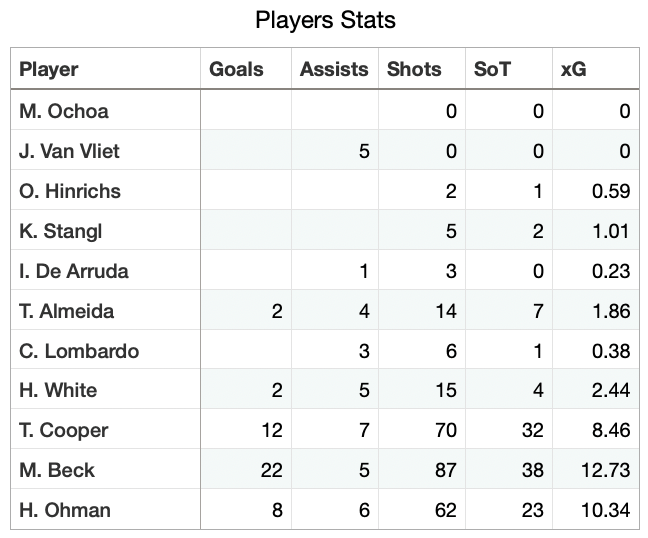Image resolution: width=648 pixels, height=538 pixels.
Task: Select M. Beck's shots value 87
Action: click(446, 470)
